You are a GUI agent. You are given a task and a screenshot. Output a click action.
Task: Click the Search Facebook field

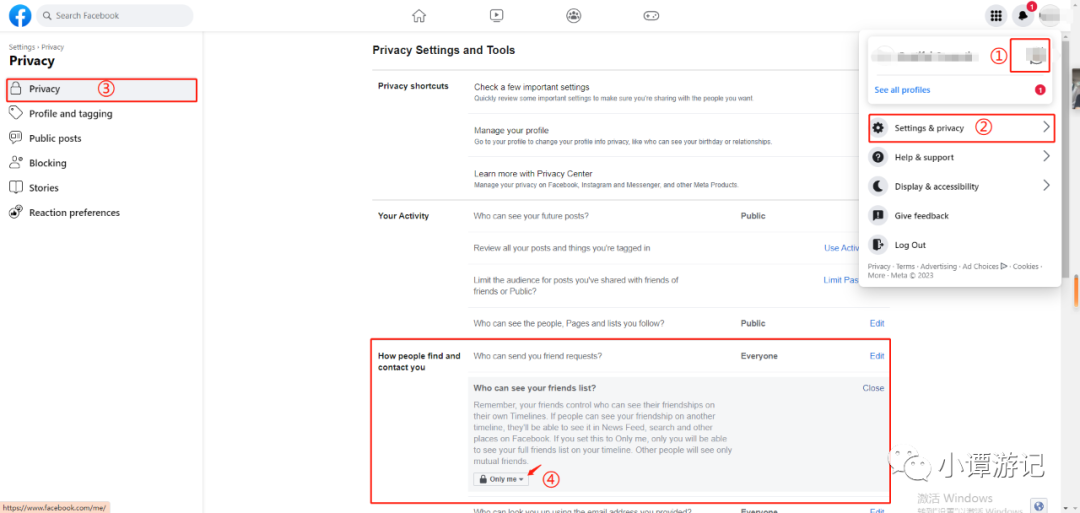(x=115, y=15)
